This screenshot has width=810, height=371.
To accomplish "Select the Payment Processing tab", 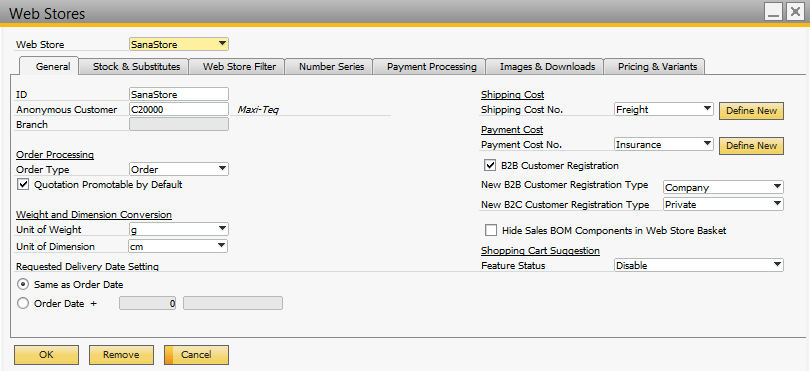I will (431, 67).
